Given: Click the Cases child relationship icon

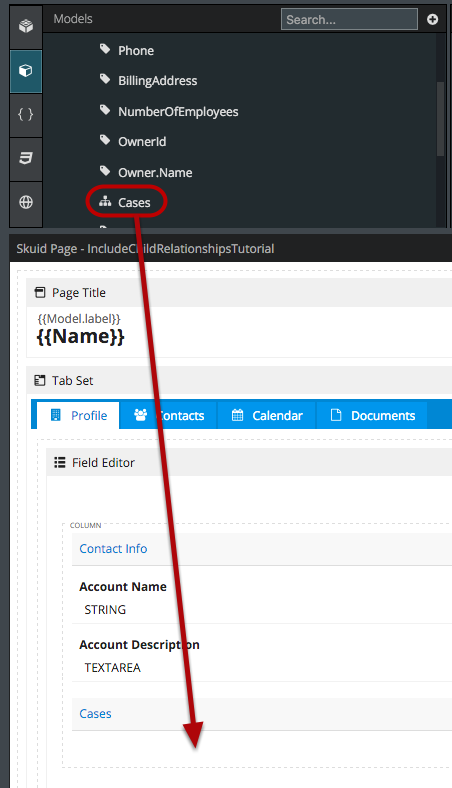Looking at the screenshot, I should point(105,202).
